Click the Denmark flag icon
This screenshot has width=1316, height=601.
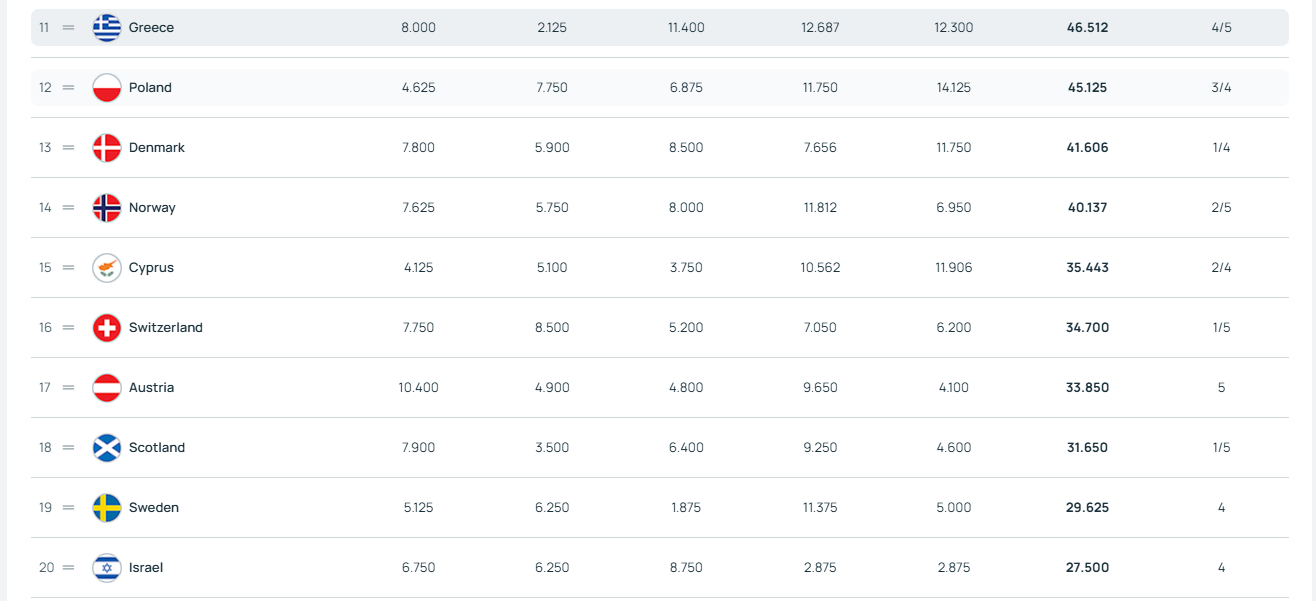pyautogui.click(x=107, y=148)
